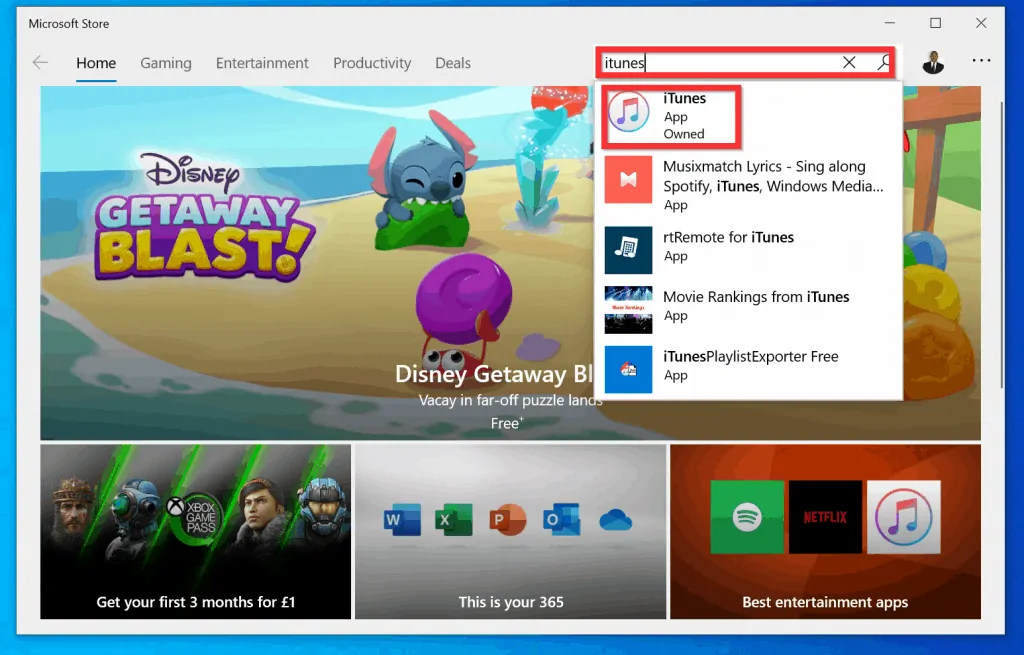The width and height of the screenshot is (1024, 655).
Task: Open the user account profile picture
Action: (x=932, y=62)
